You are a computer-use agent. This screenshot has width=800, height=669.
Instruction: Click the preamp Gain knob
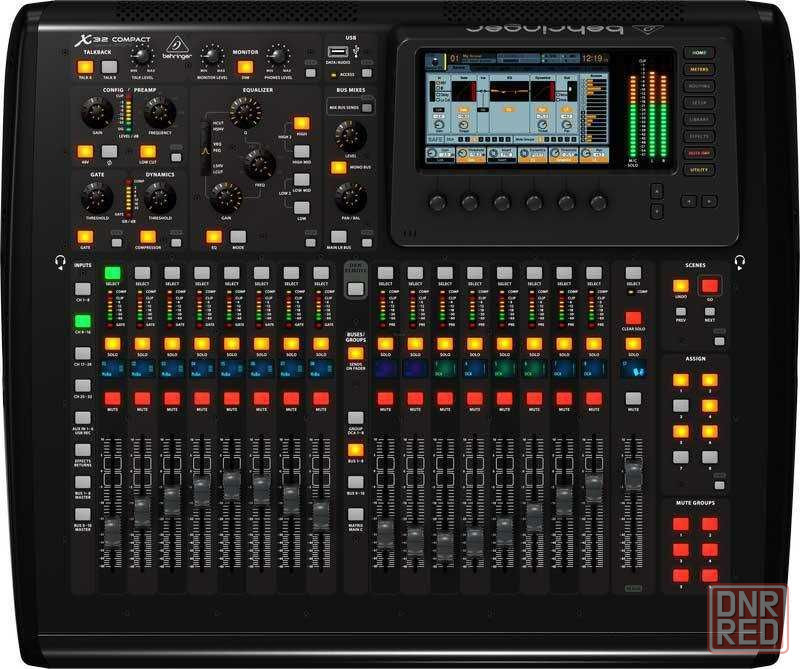click(x=97, y=112)
